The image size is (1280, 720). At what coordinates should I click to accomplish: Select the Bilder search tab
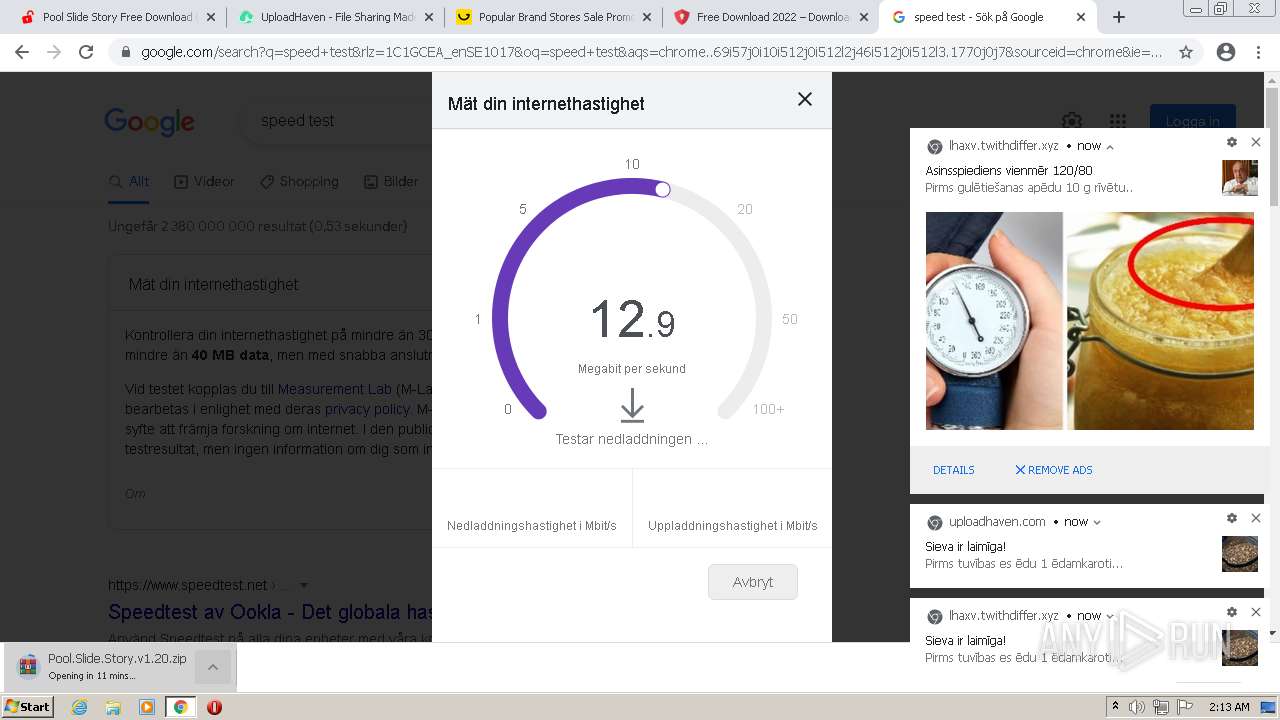coord(391,182)
